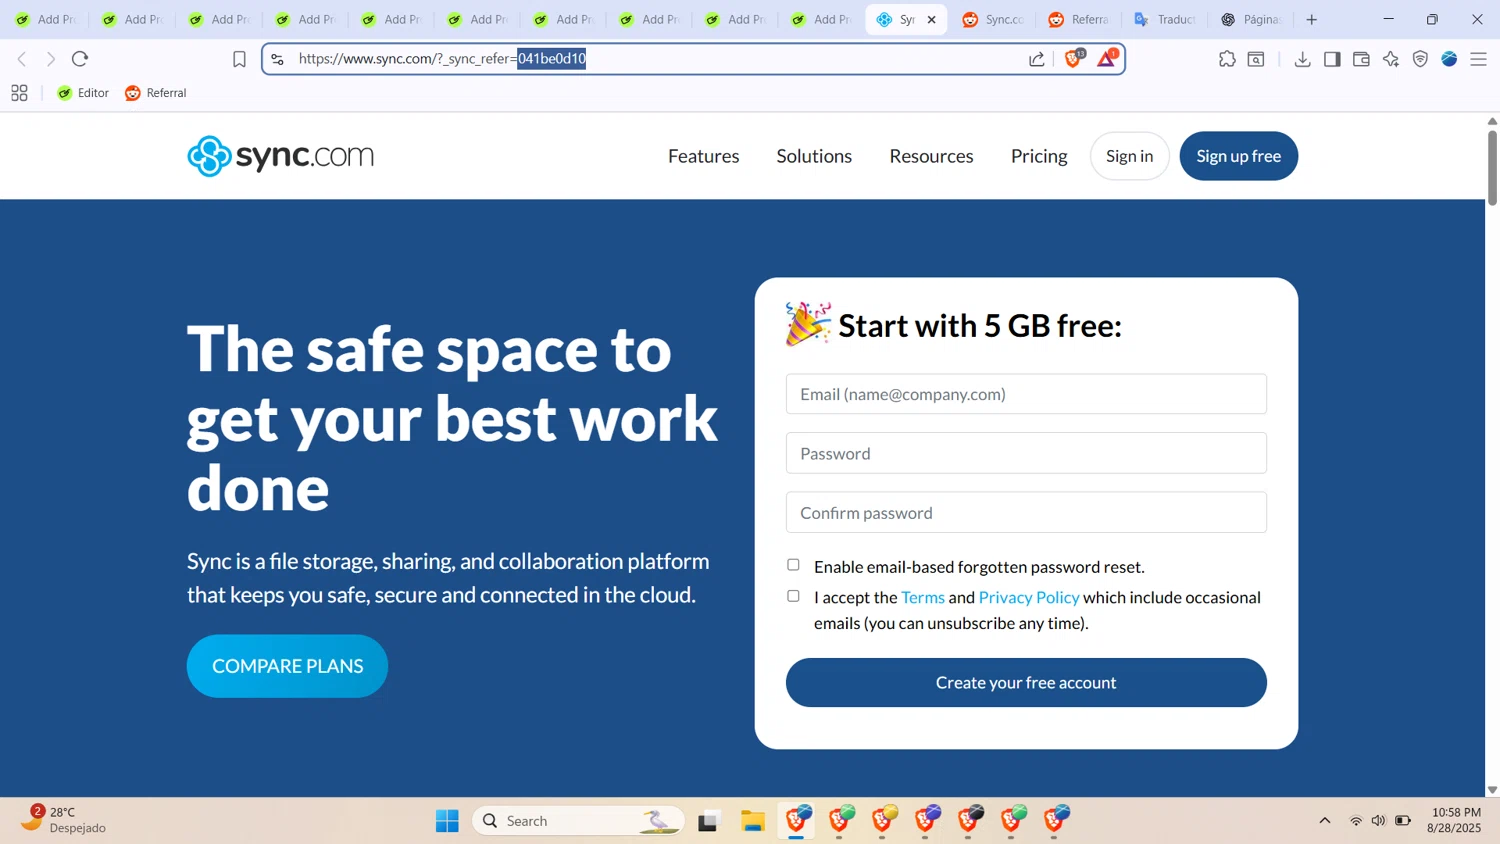
Task: Open a new tab with plus icon
Action: [1312, 19]
